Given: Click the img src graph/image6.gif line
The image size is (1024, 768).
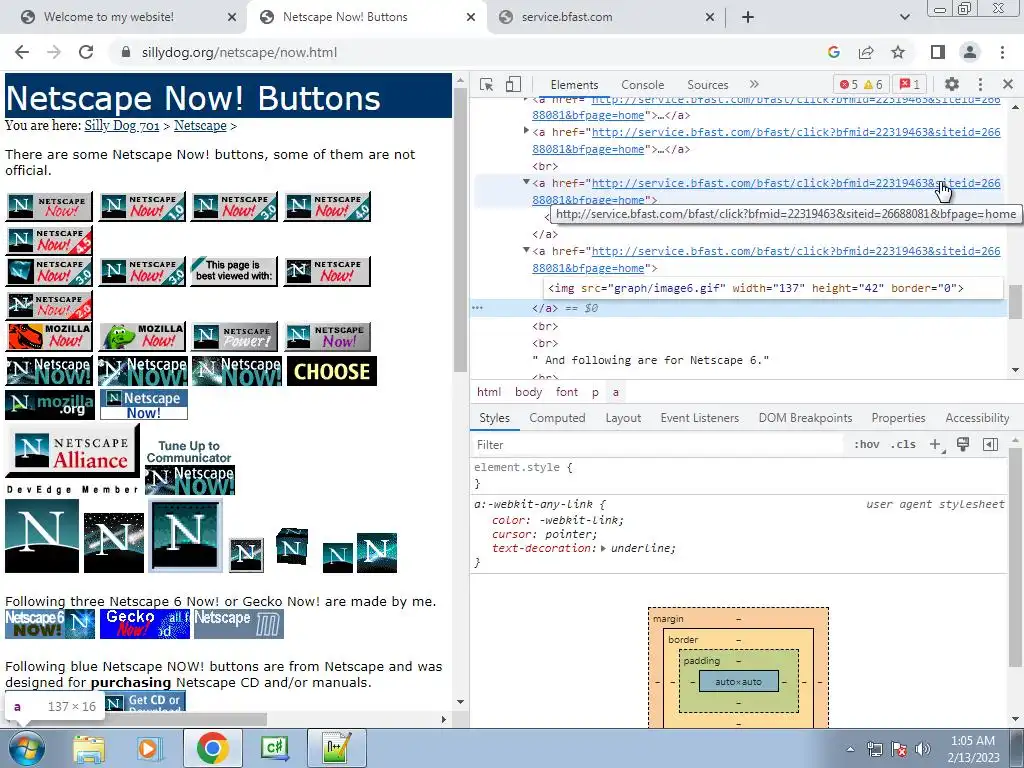Looking at the screenshot, I should tap(756, 288).
